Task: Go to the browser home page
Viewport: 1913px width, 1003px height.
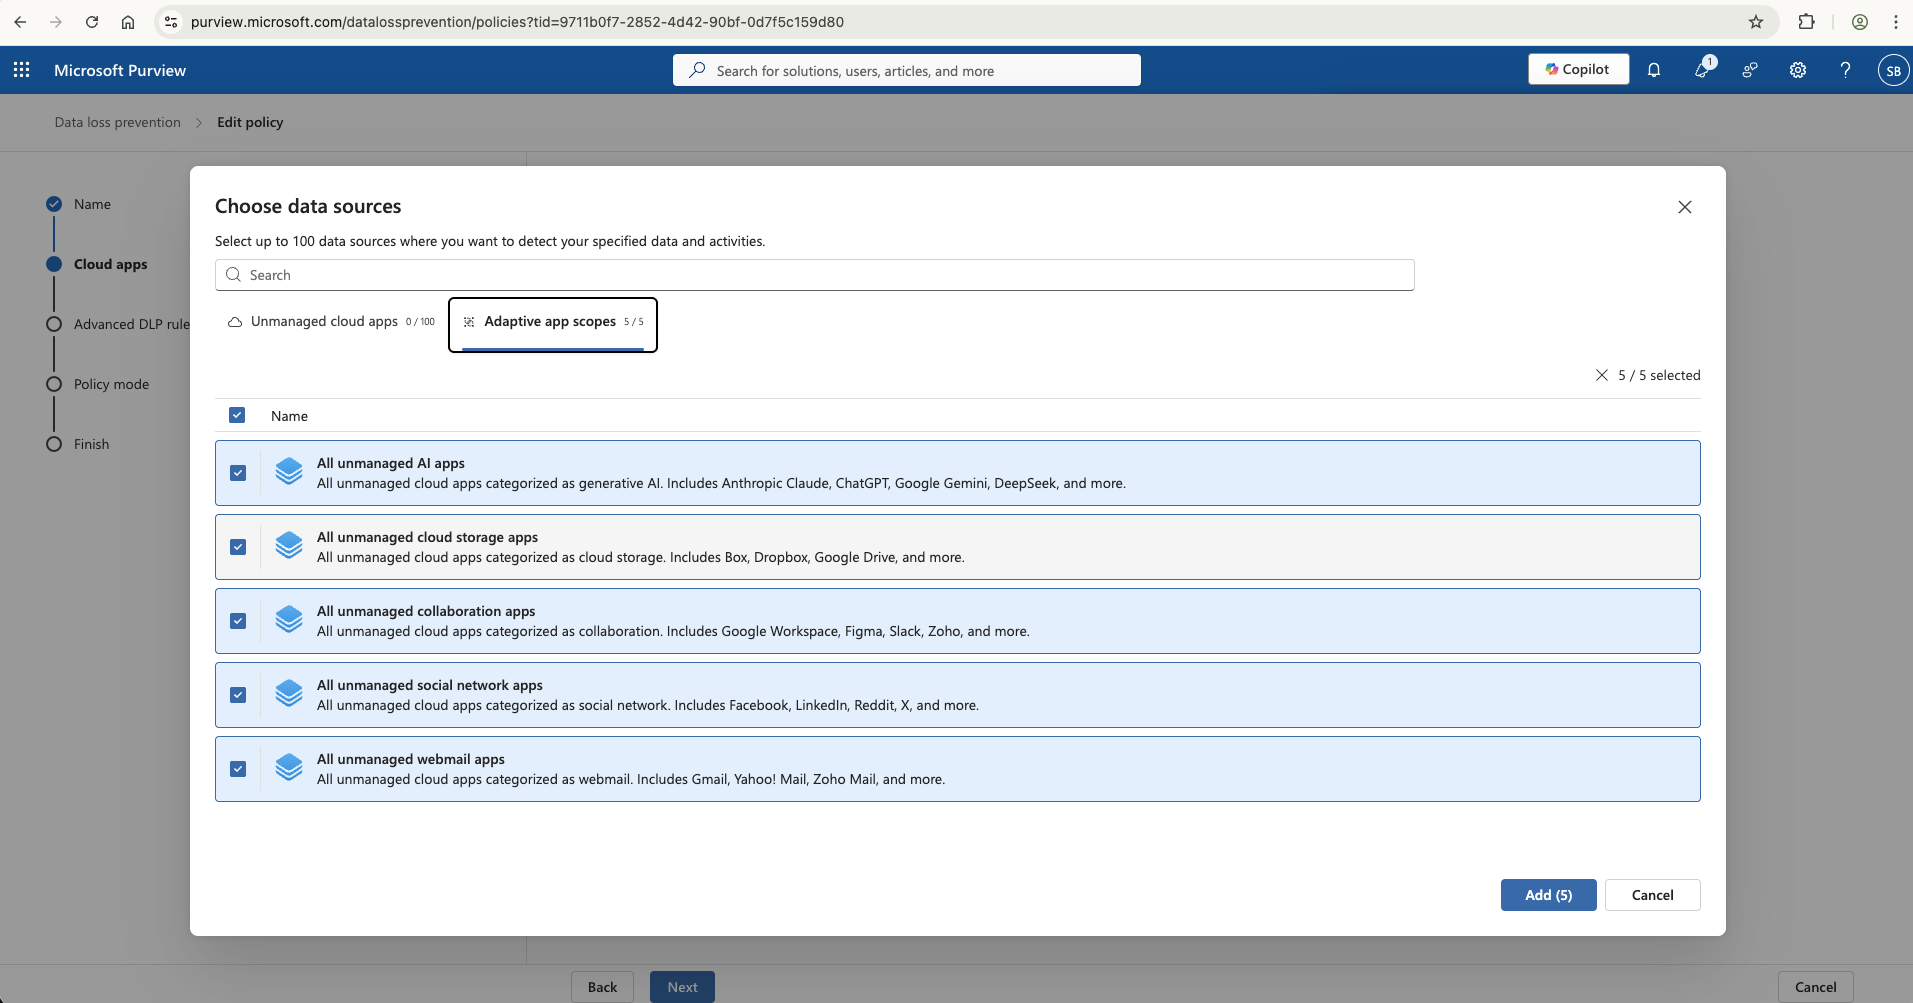Action: point(128,22)
